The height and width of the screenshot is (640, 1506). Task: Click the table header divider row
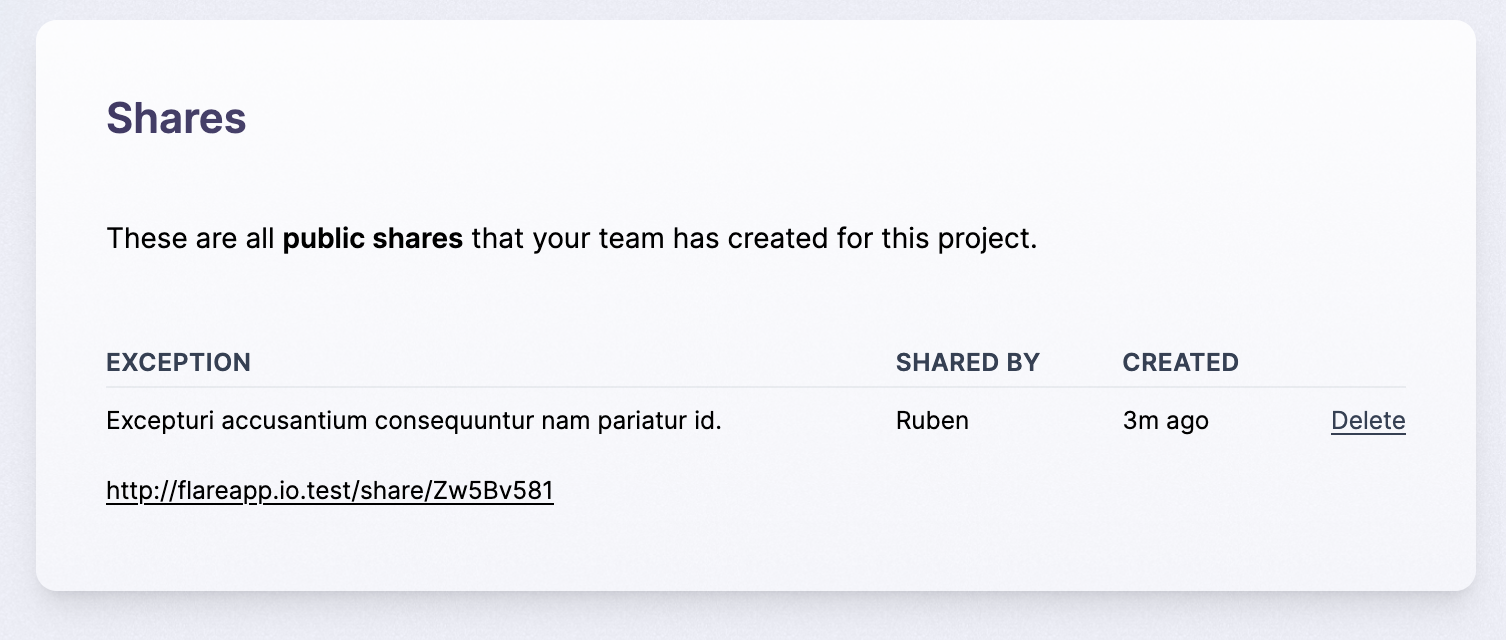[x=755, y=384]
